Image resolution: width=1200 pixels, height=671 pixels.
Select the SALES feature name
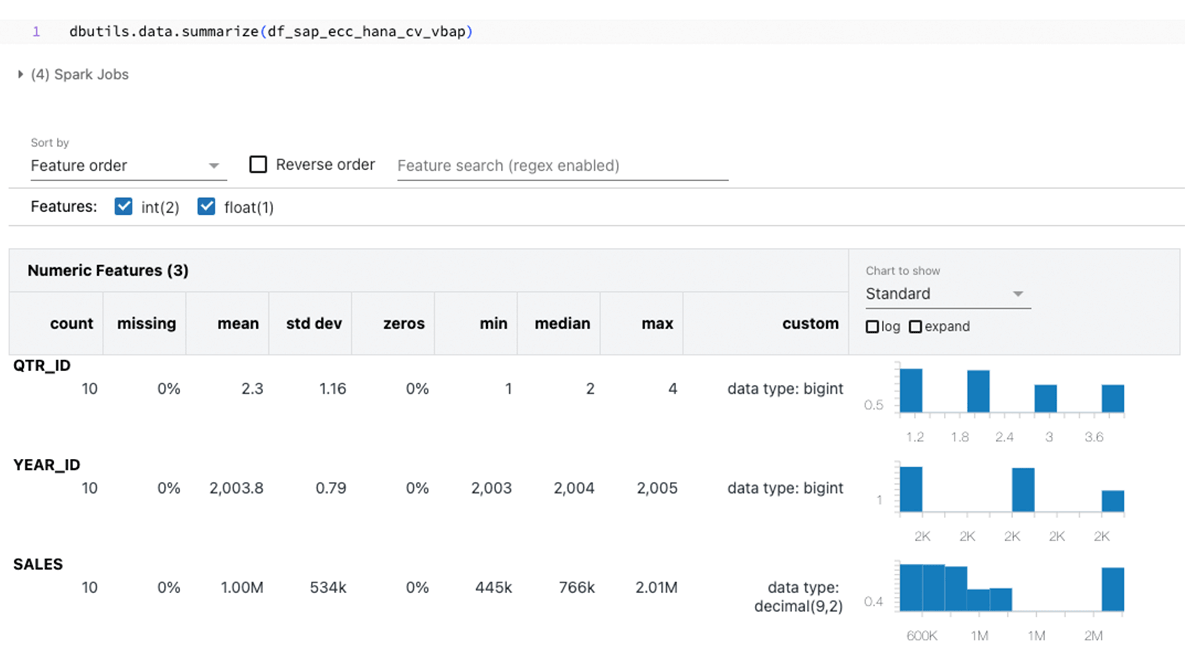[x=38, y=564]
